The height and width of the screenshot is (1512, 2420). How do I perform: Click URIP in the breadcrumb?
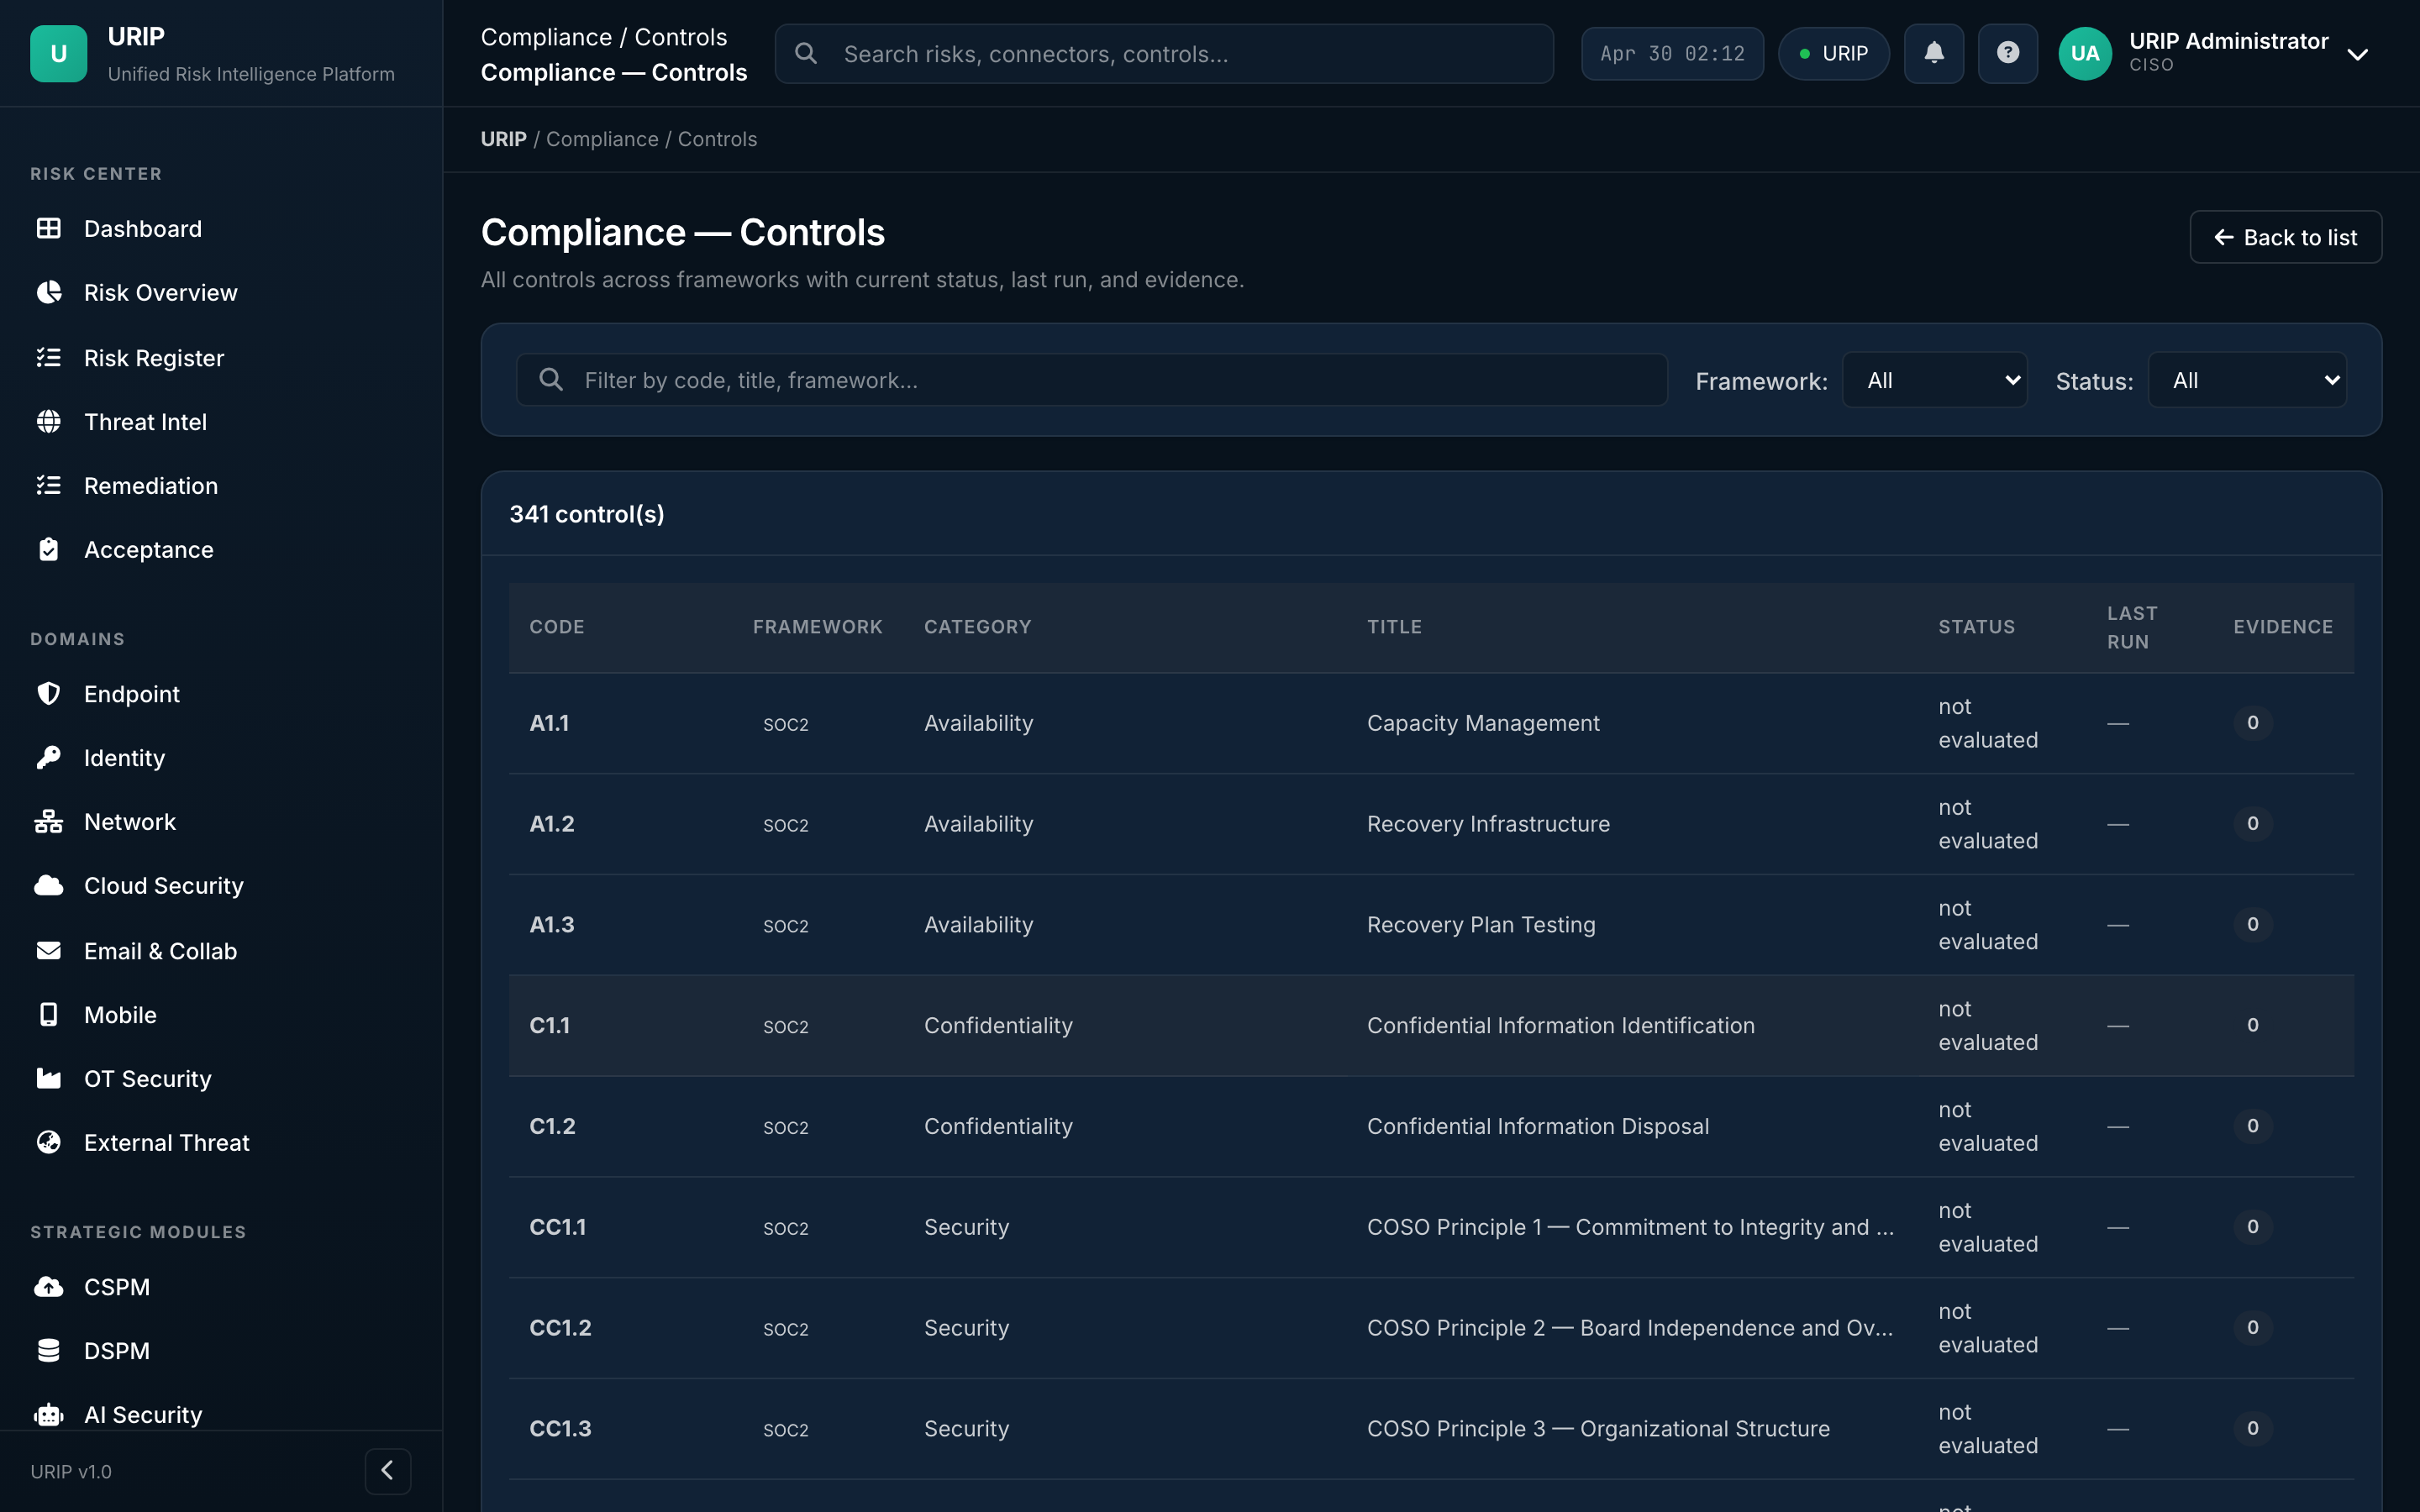(503, 139)
